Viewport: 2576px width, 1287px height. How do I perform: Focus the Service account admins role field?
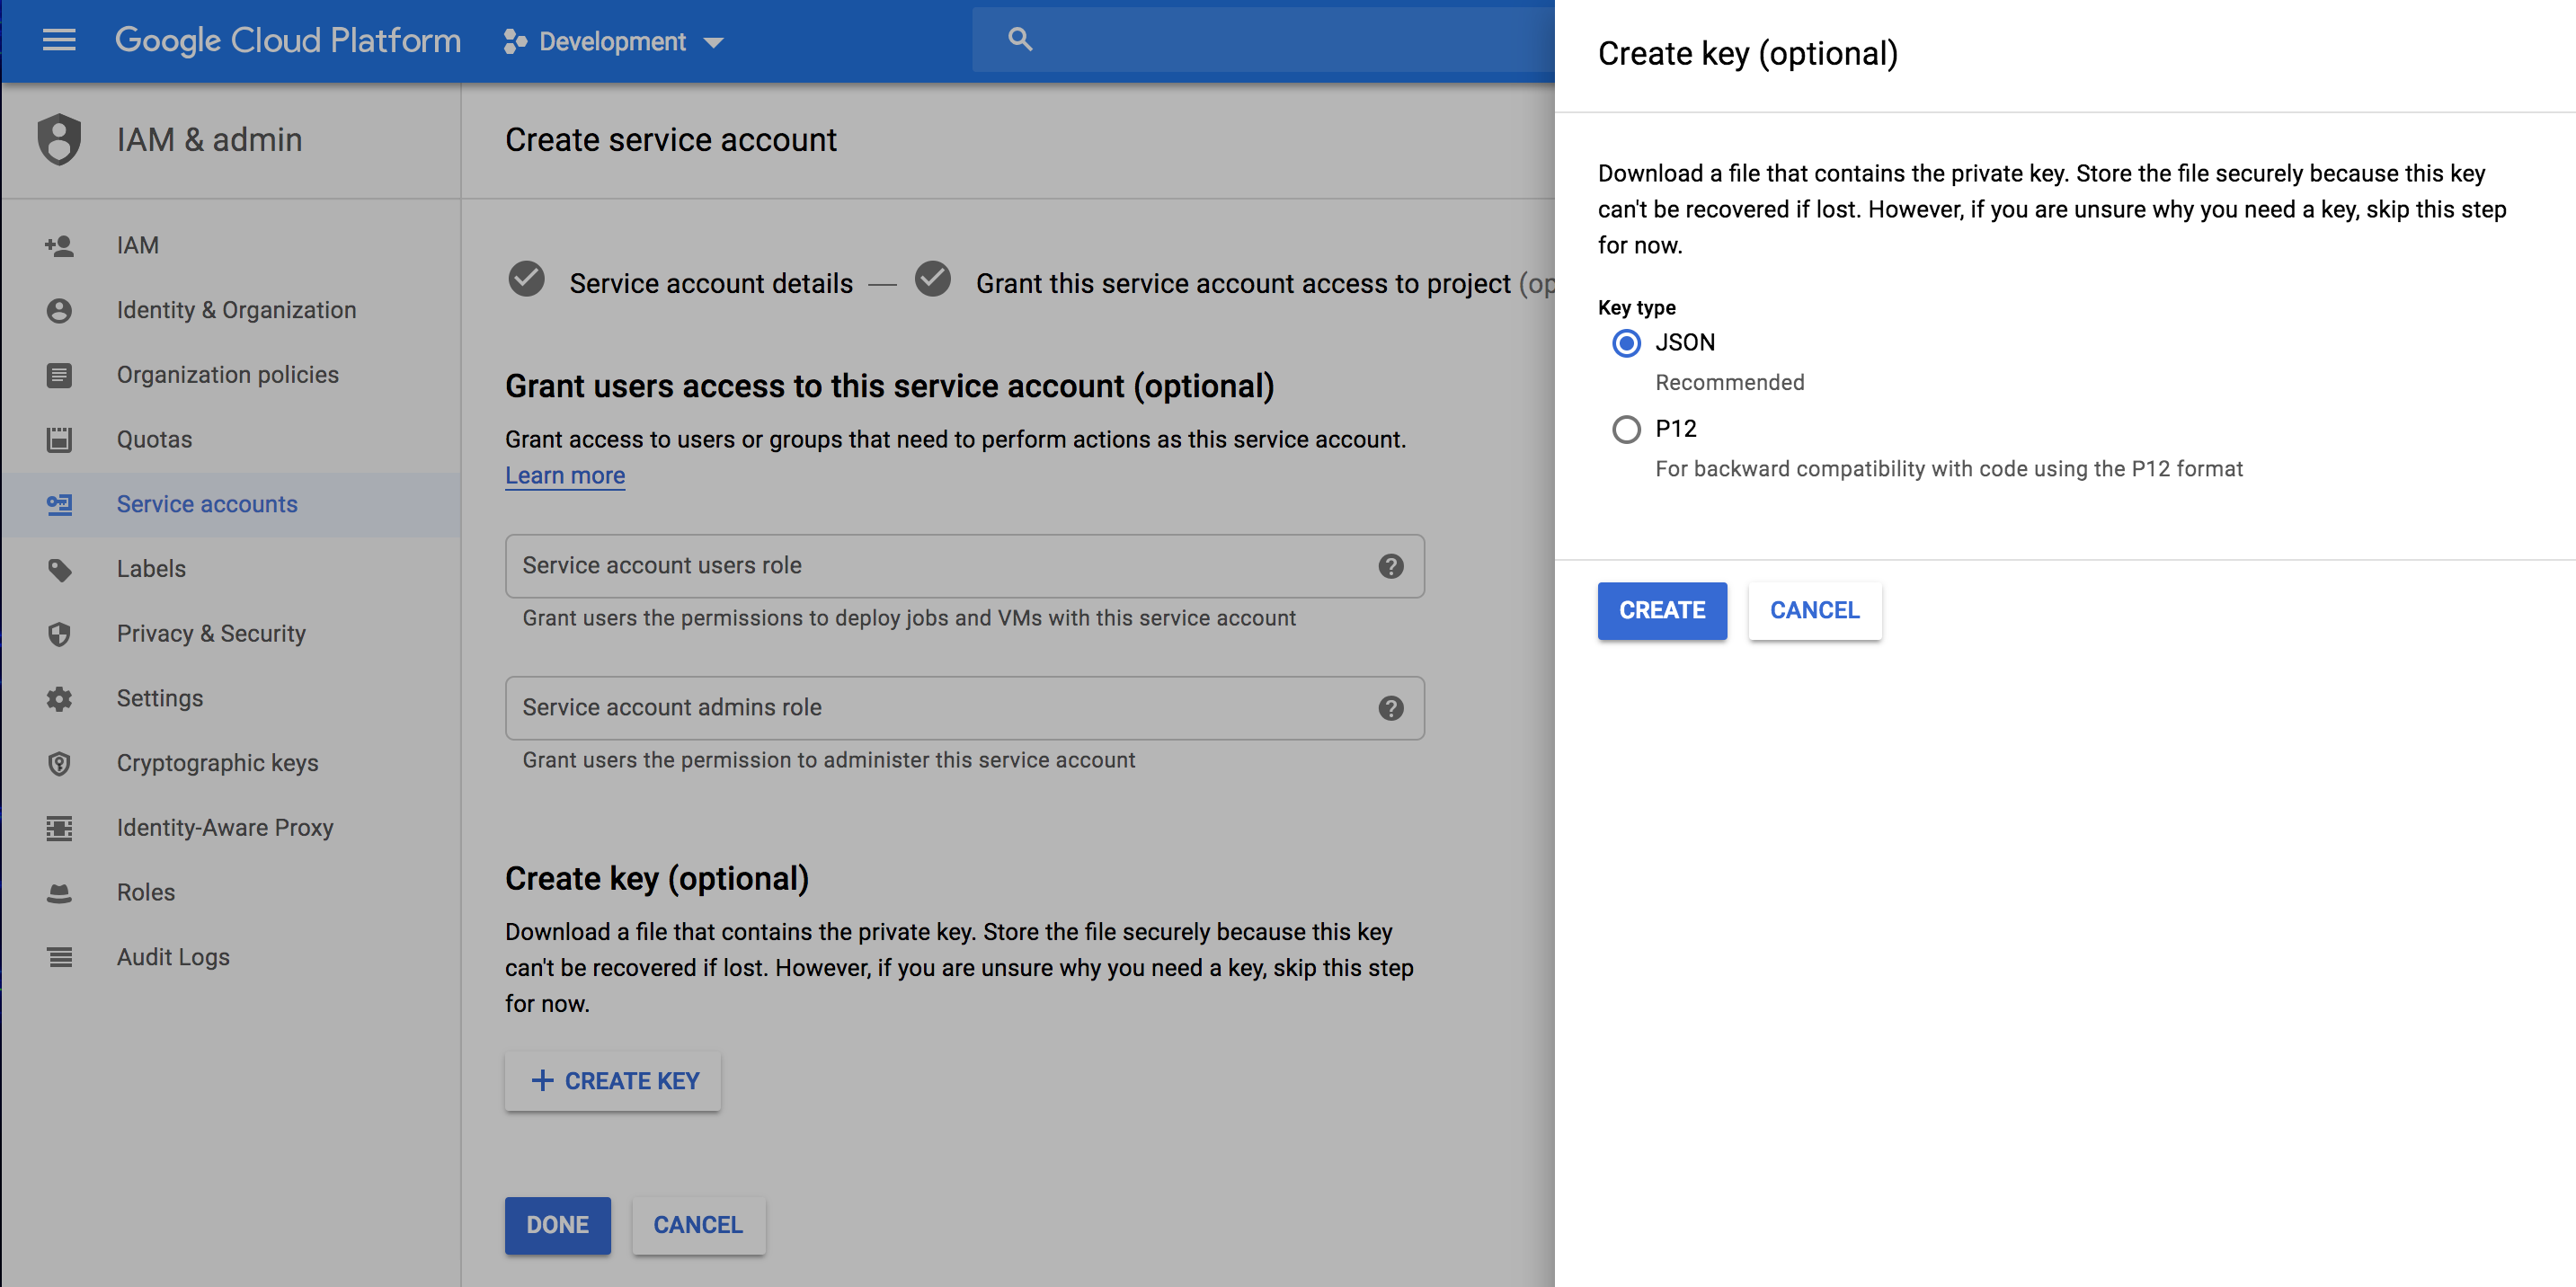[964, 708]
